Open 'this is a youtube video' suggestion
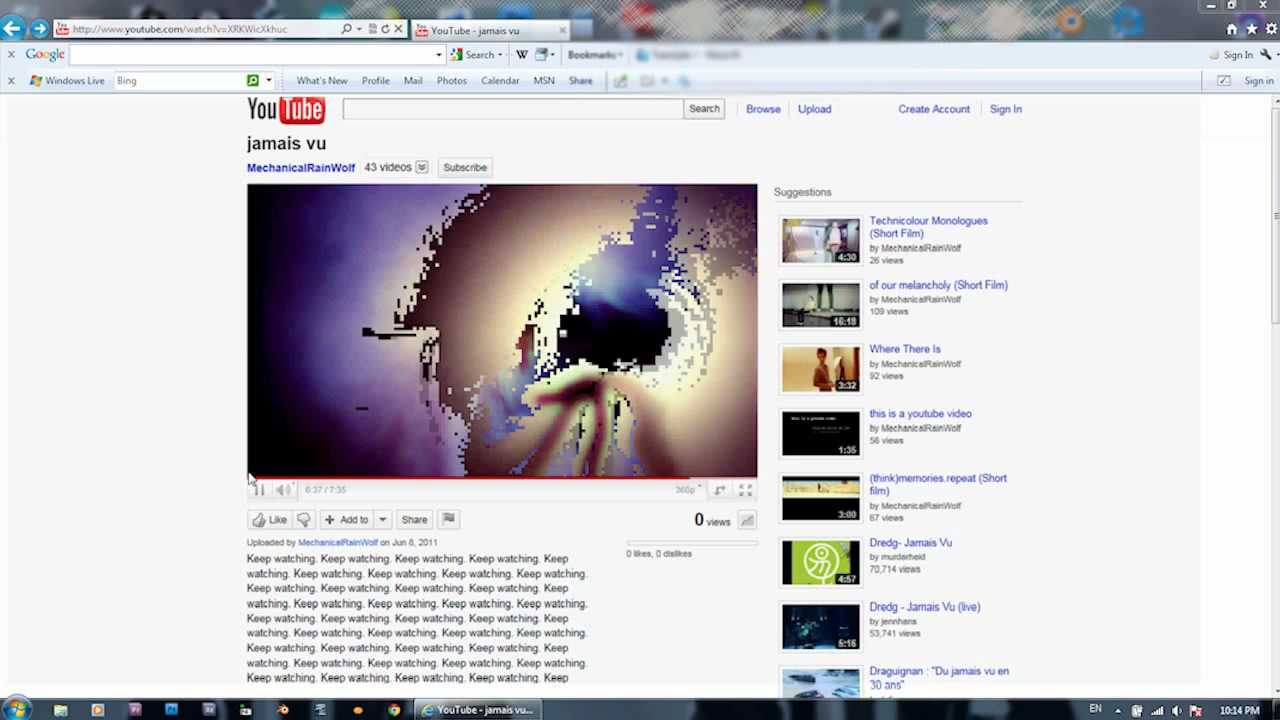 [x=920, y=413]
